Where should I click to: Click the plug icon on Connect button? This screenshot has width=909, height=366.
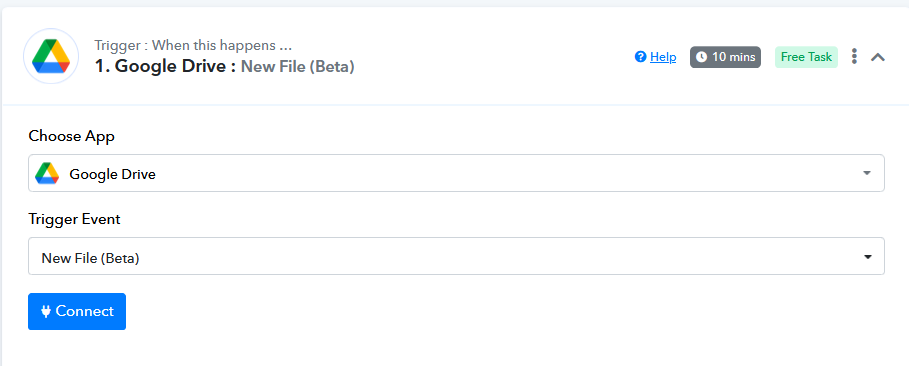(x=46, y=311)
